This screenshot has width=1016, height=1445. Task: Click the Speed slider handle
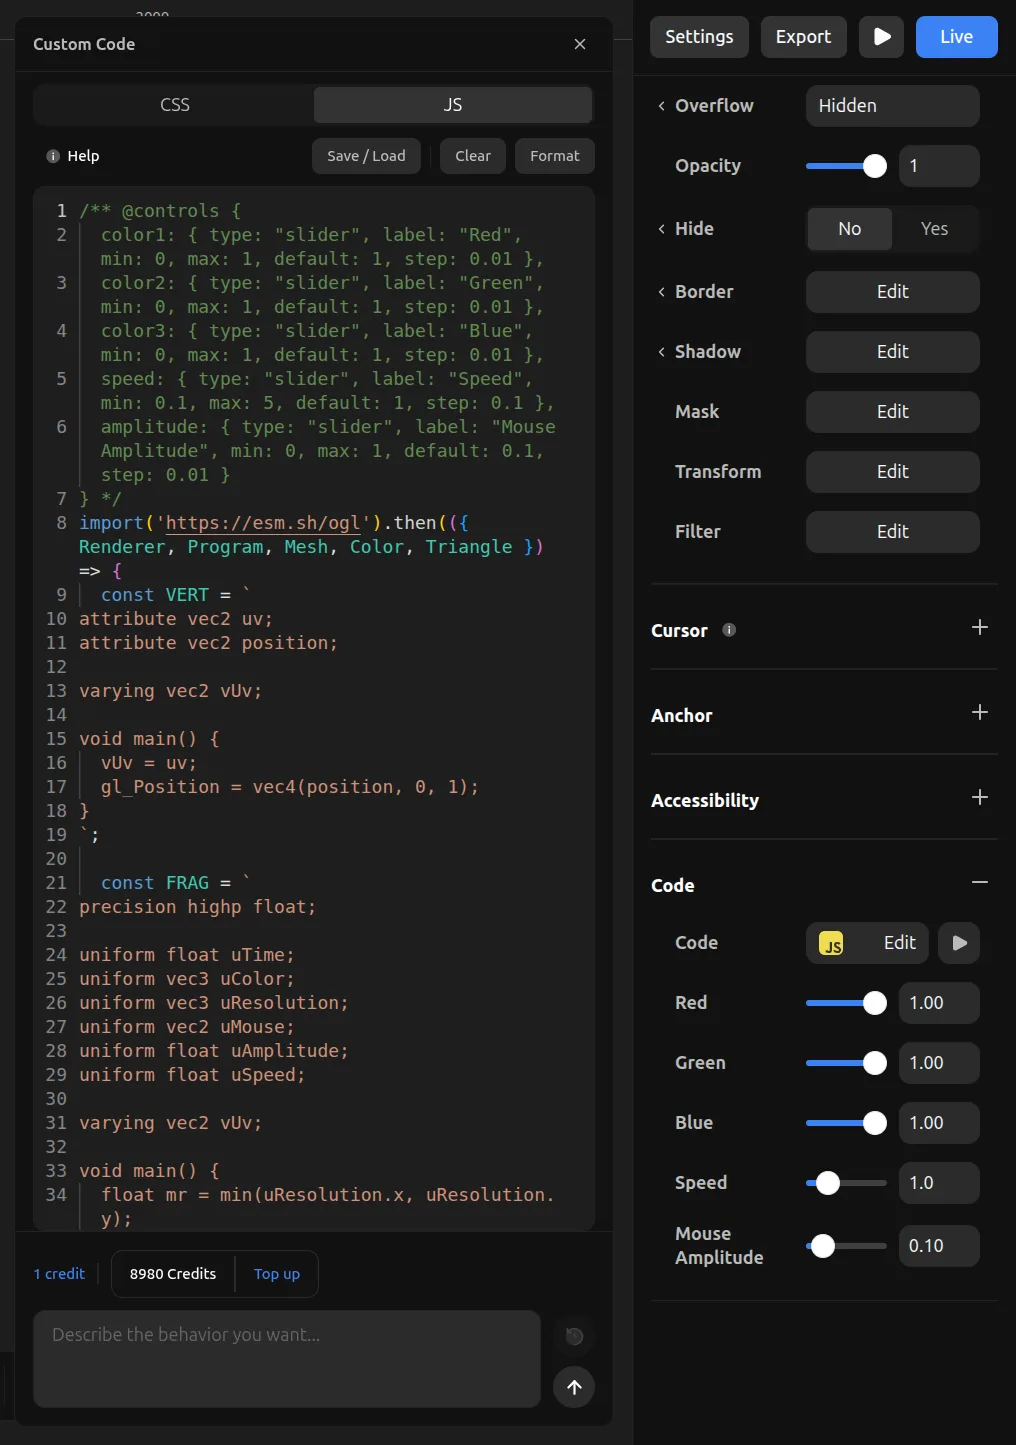(x=828, y=1183)
